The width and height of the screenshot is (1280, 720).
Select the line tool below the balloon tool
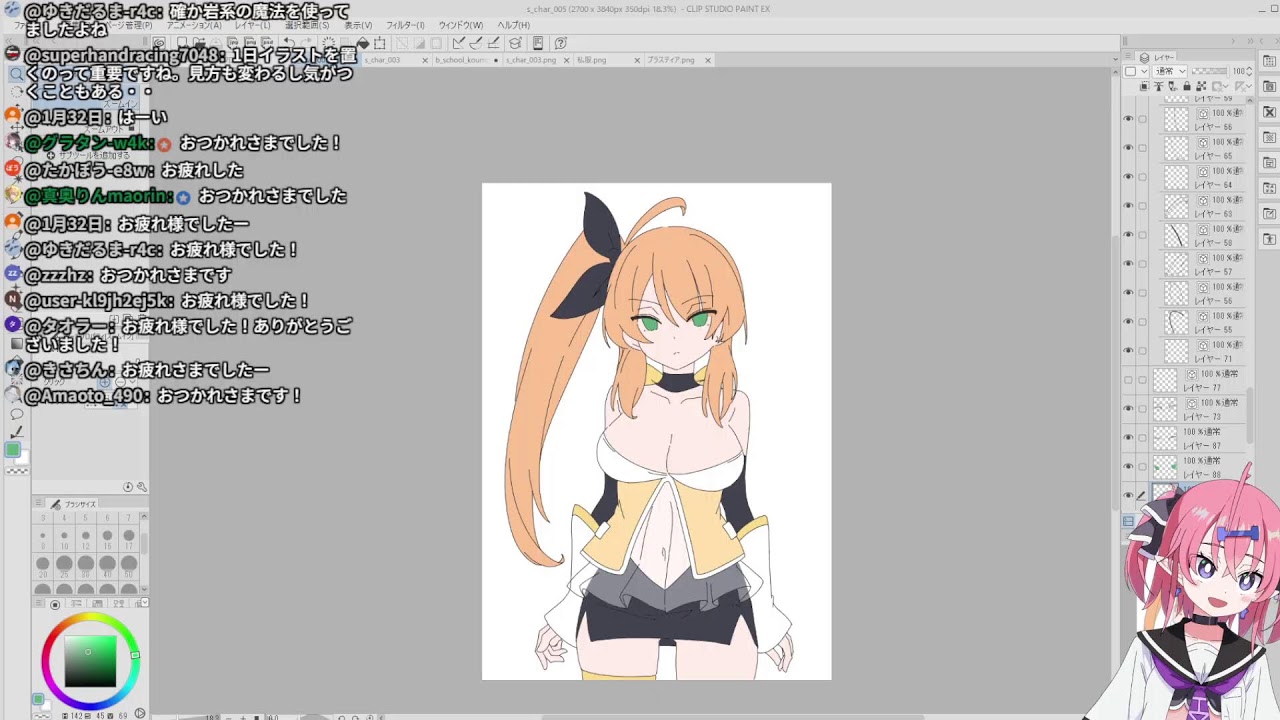point(17,432)
